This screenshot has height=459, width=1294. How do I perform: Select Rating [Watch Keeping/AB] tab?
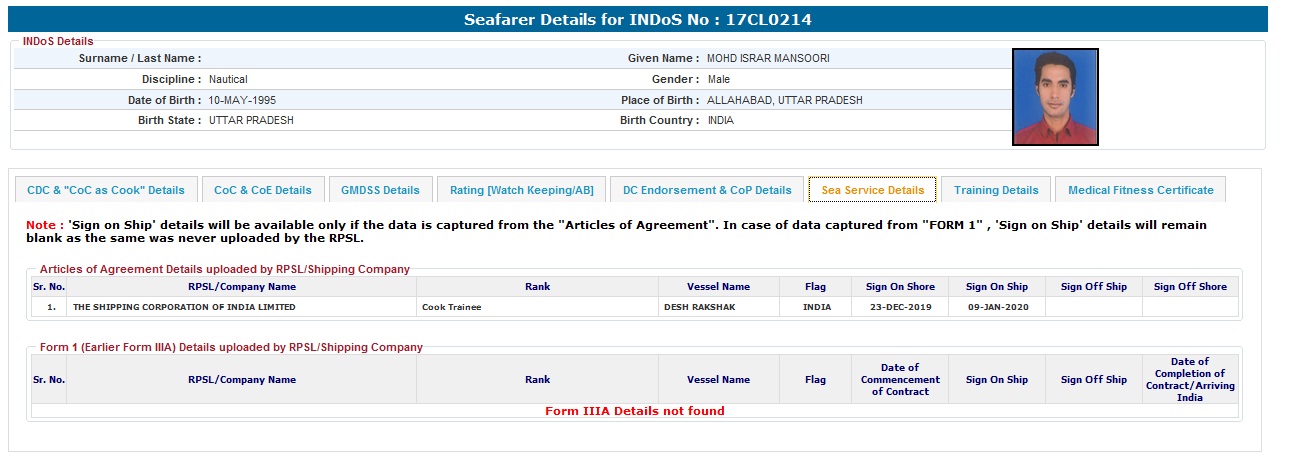[521, 190]
